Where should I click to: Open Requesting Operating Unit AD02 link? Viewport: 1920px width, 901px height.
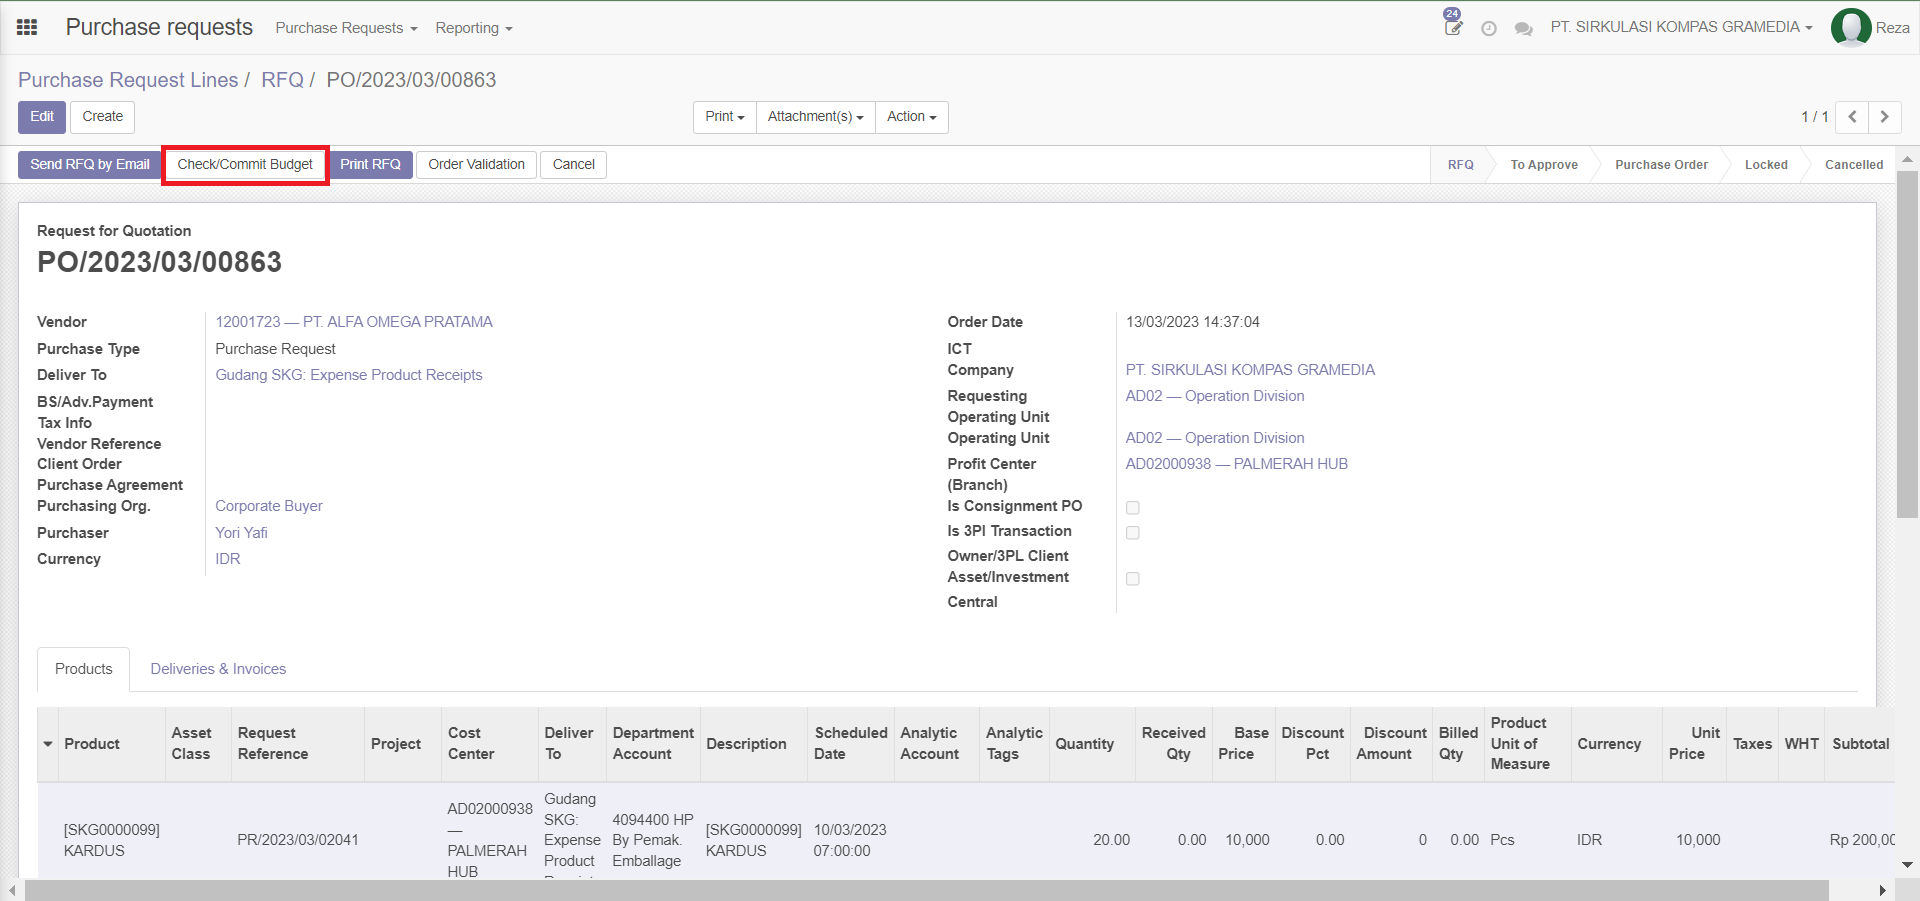(x=1215, y=396)
